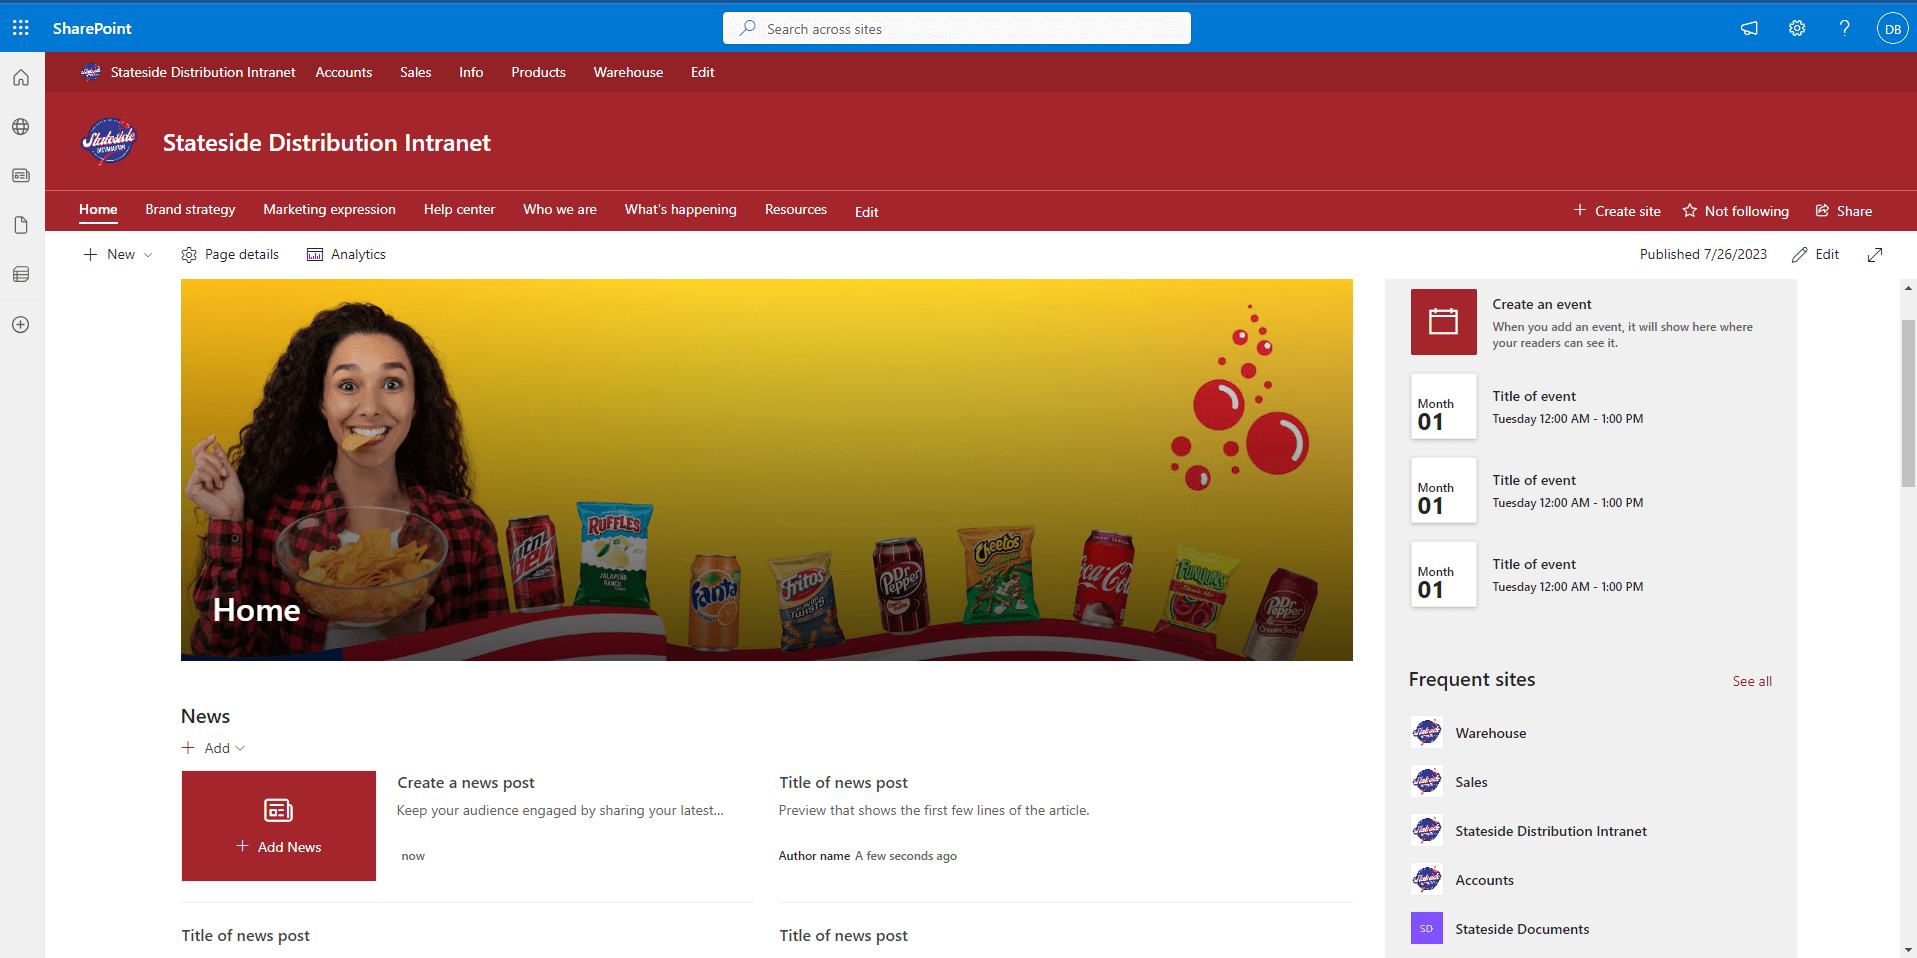Select Warehouse in top hub menu
This screenshot has height=958, width=1917.
tap(628, 72)
